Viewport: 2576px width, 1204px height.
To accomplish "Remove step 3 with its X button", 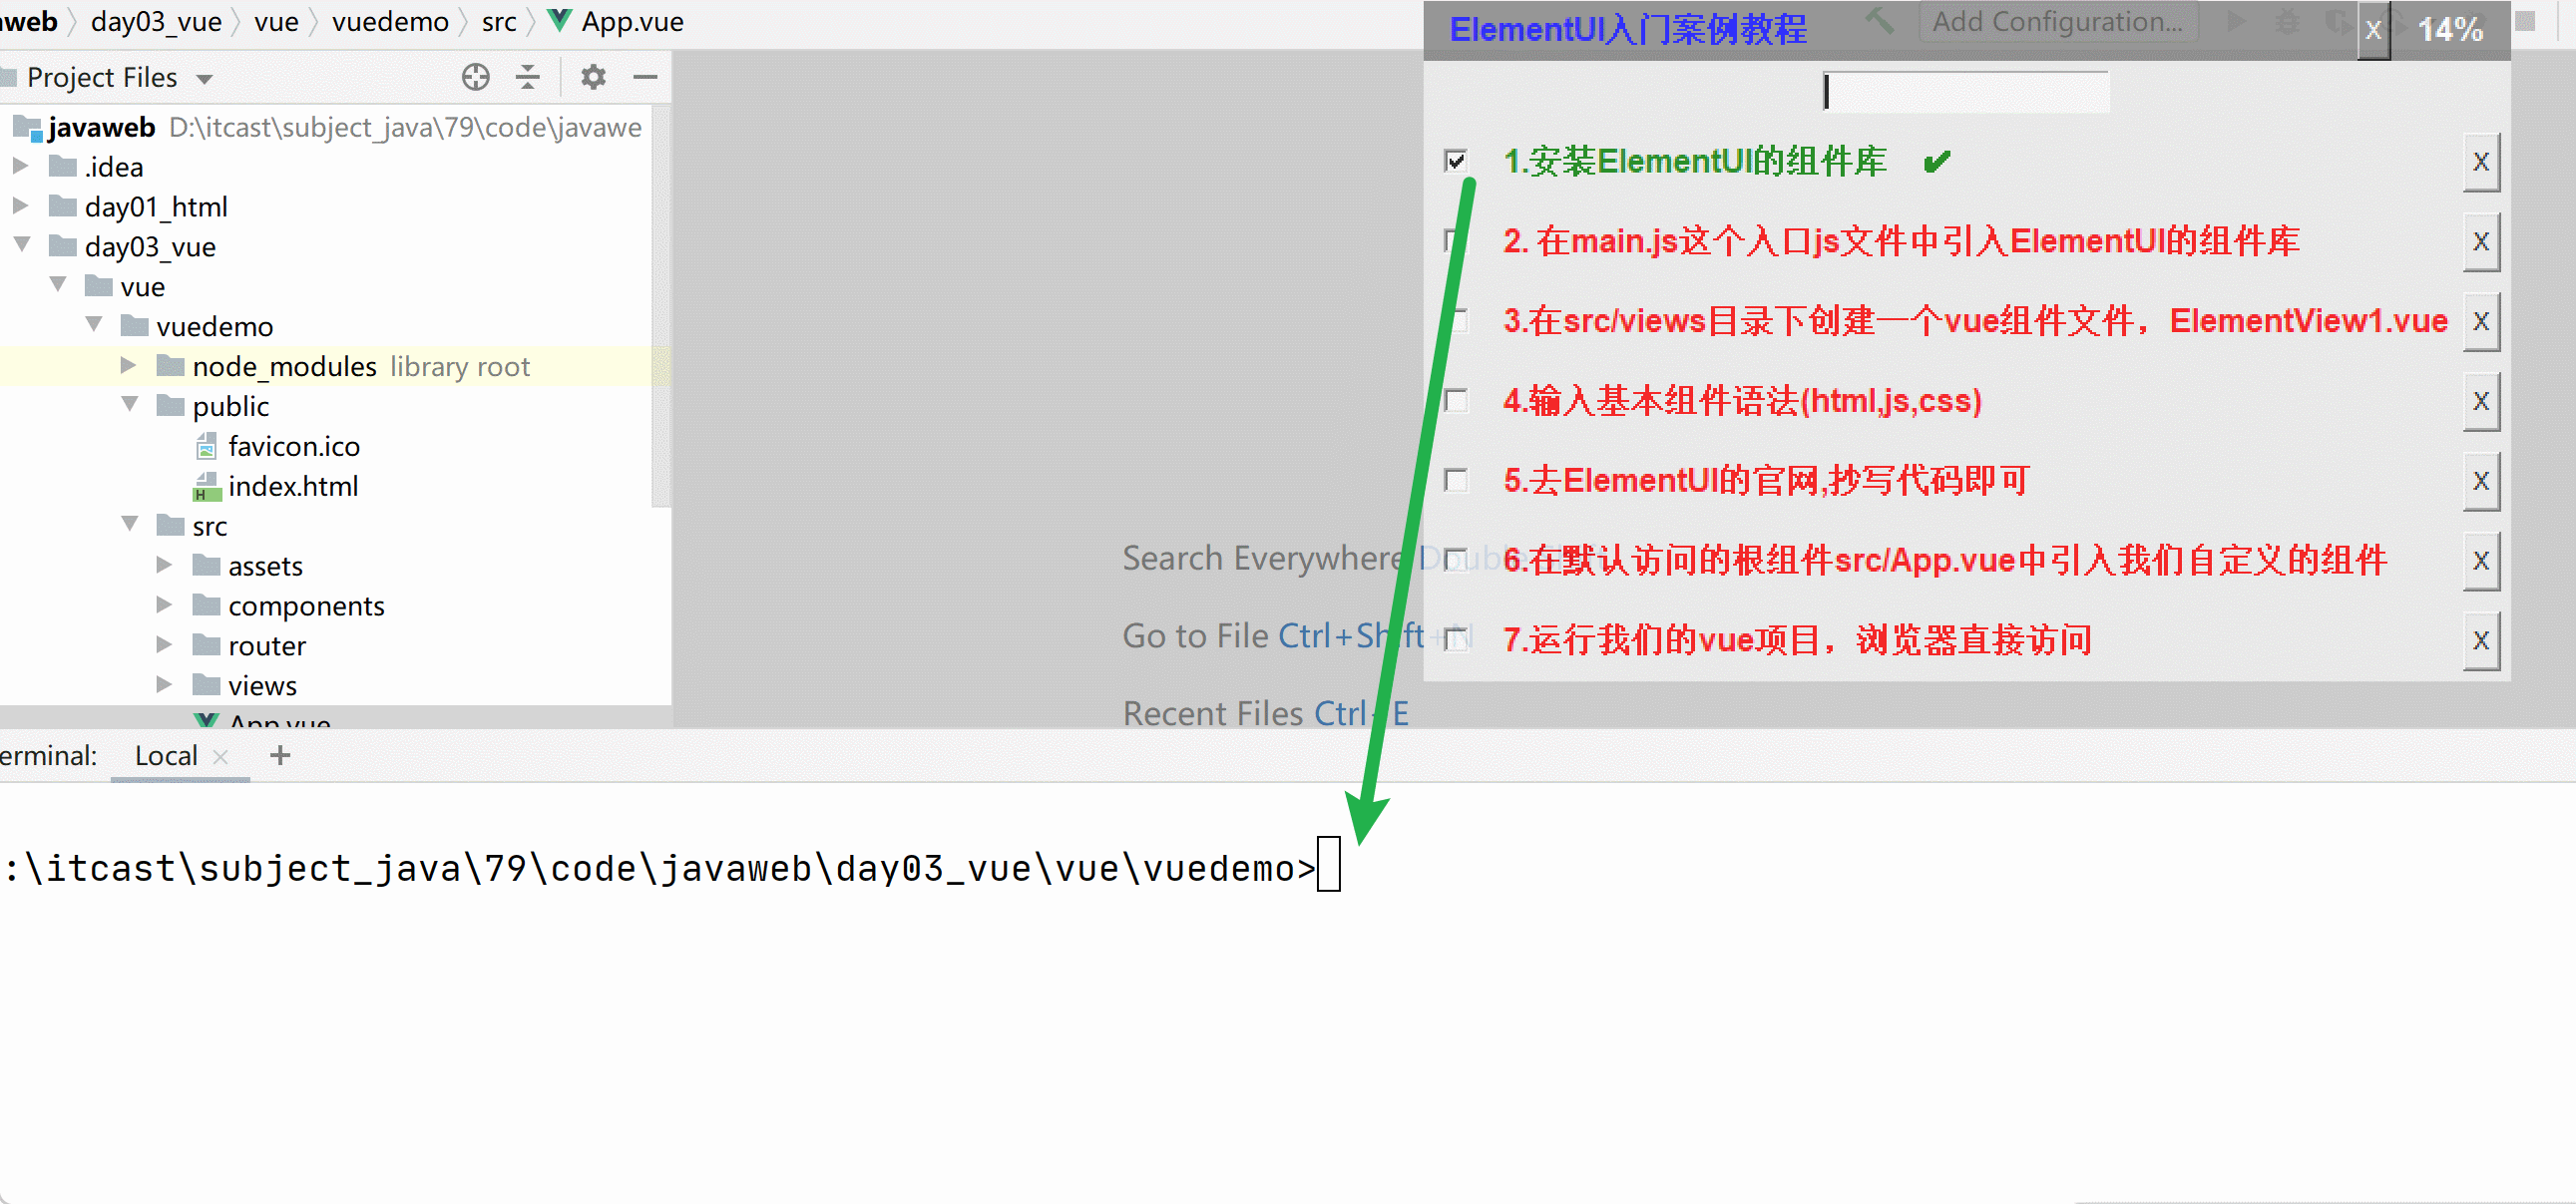I will (x=2481, y=321).
